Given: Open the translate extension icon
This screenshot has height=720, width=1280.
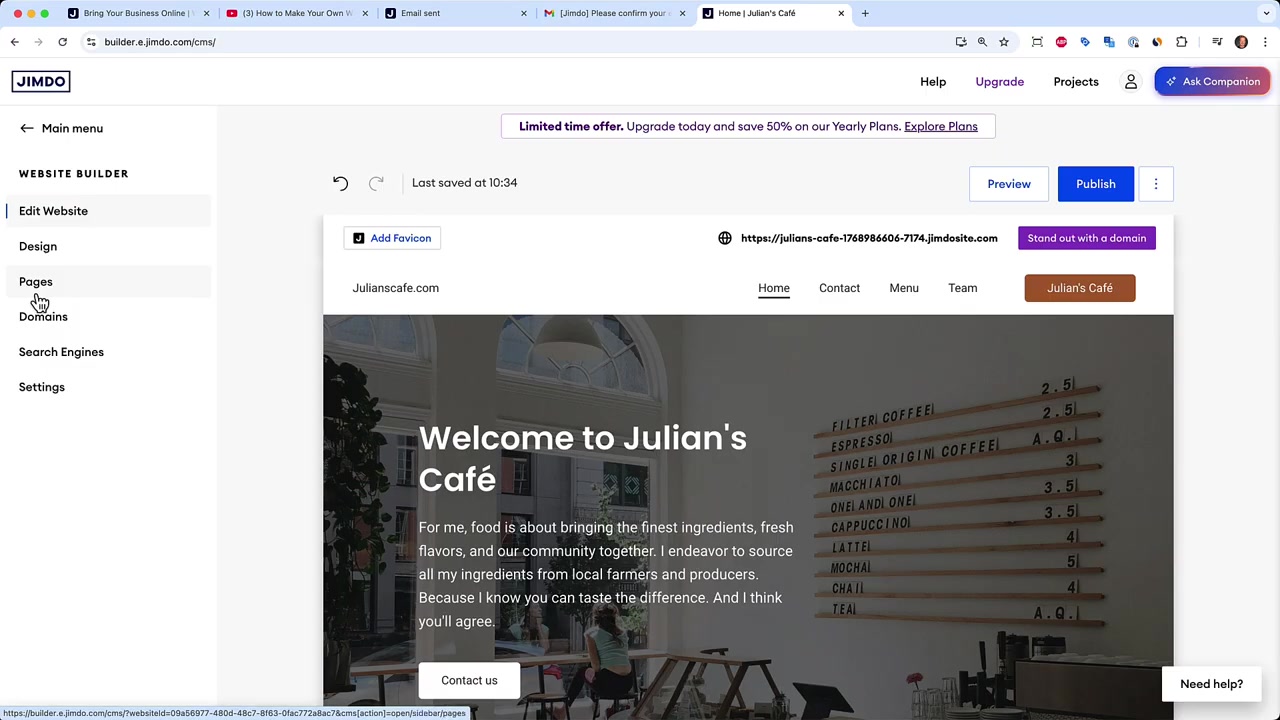Looking at the screenshot, I should pyautogui.click(x=1109, y=42).
